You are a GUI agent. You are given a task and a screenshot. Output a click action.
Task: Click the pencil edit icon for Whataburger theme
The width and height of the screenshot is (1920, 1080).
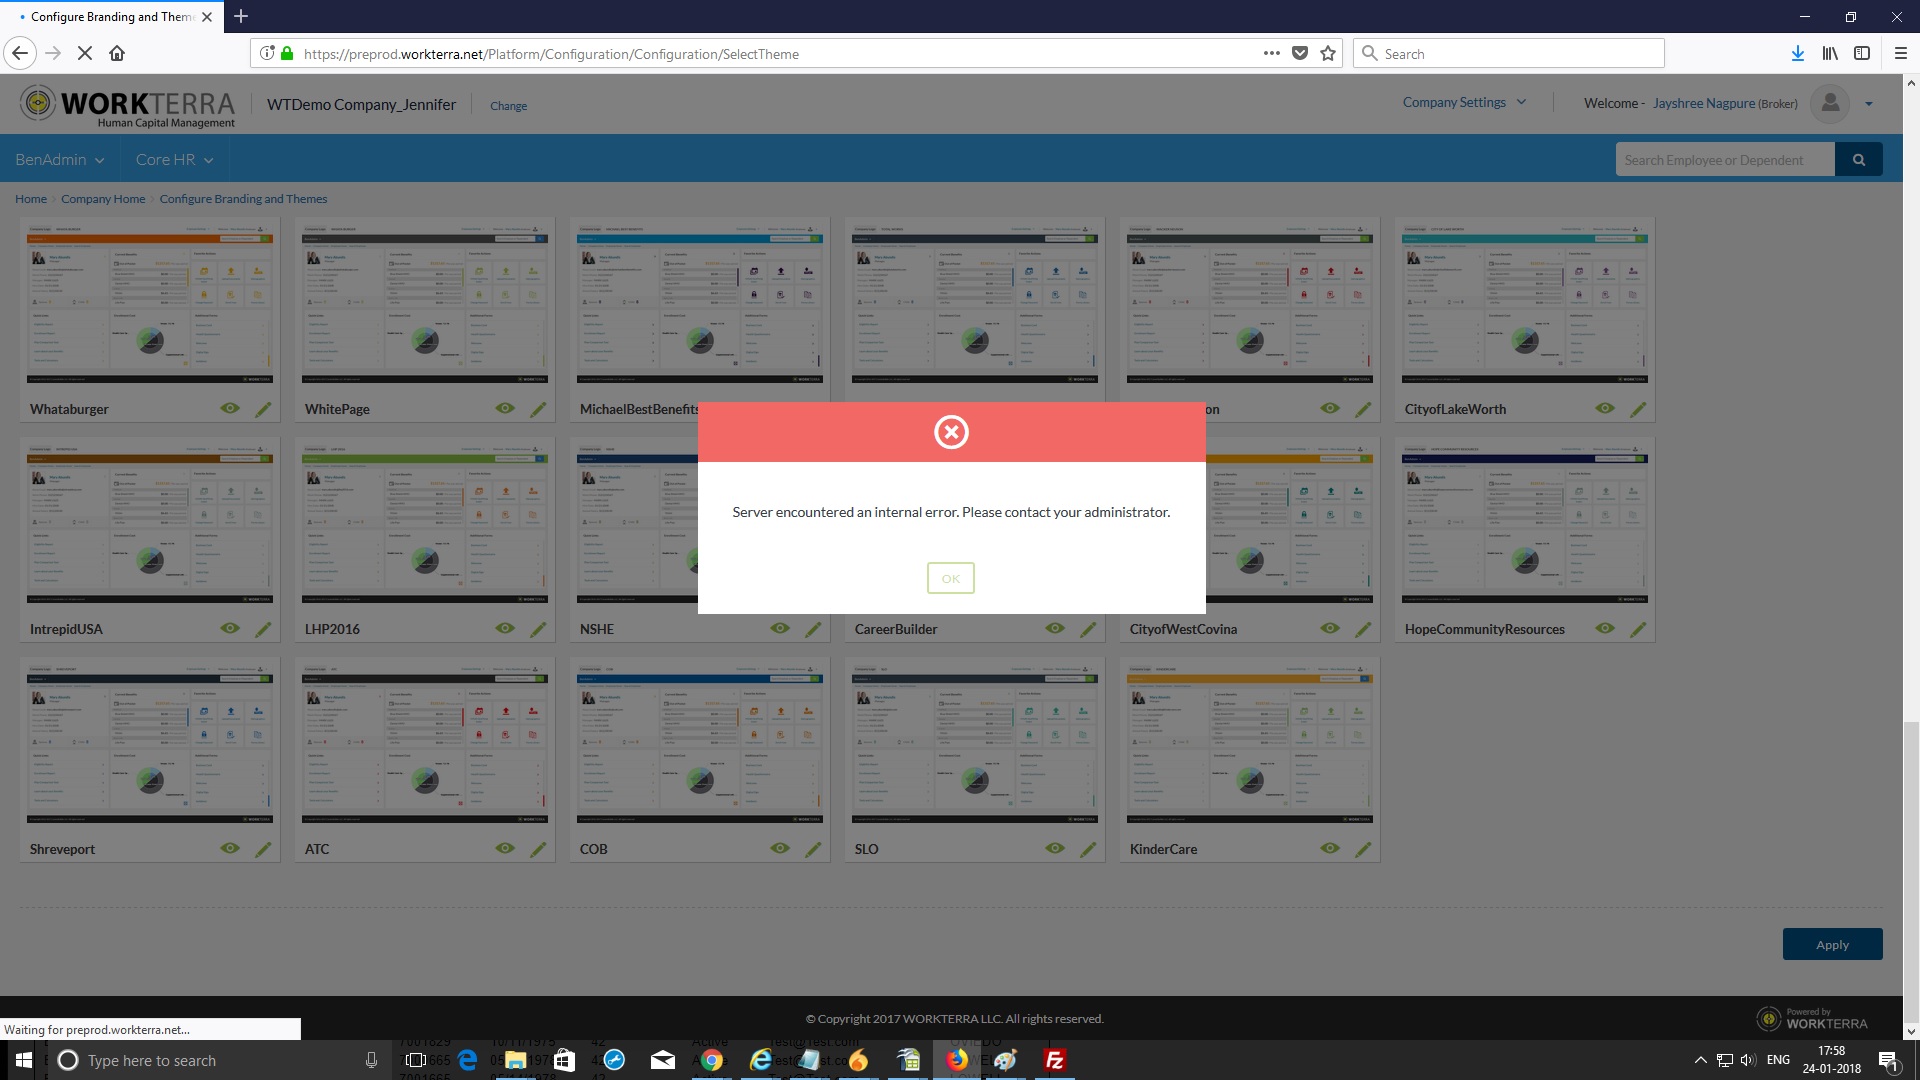pos(263,409)
